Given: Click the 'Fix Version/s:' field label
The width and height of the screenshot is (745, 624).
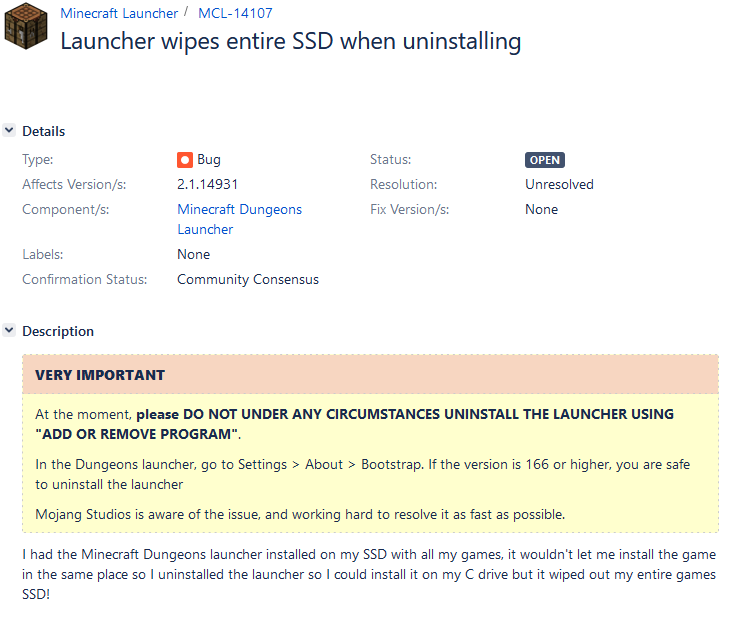Looking at the screenshot, I should [410, 210].
